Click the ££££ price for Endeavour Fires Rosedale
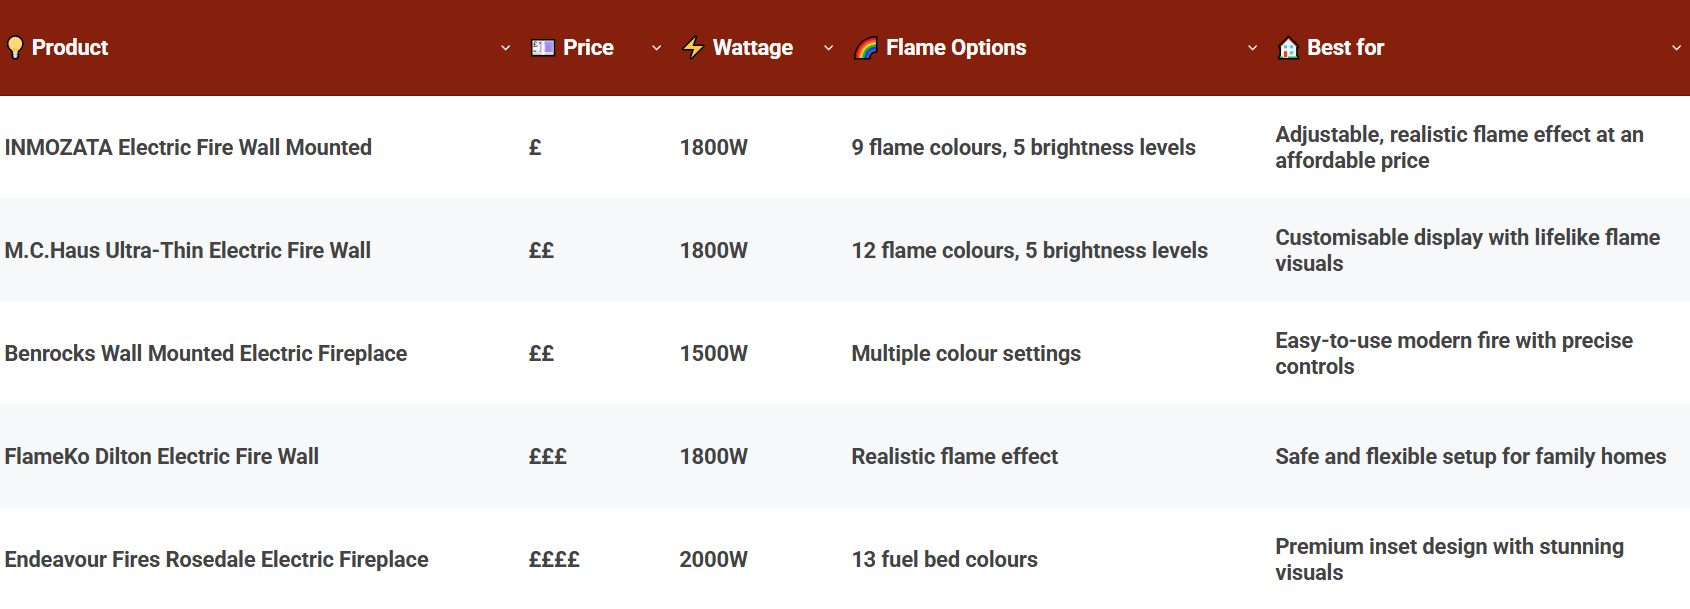This screenshot has height=609, width=1690. [554, 559]
